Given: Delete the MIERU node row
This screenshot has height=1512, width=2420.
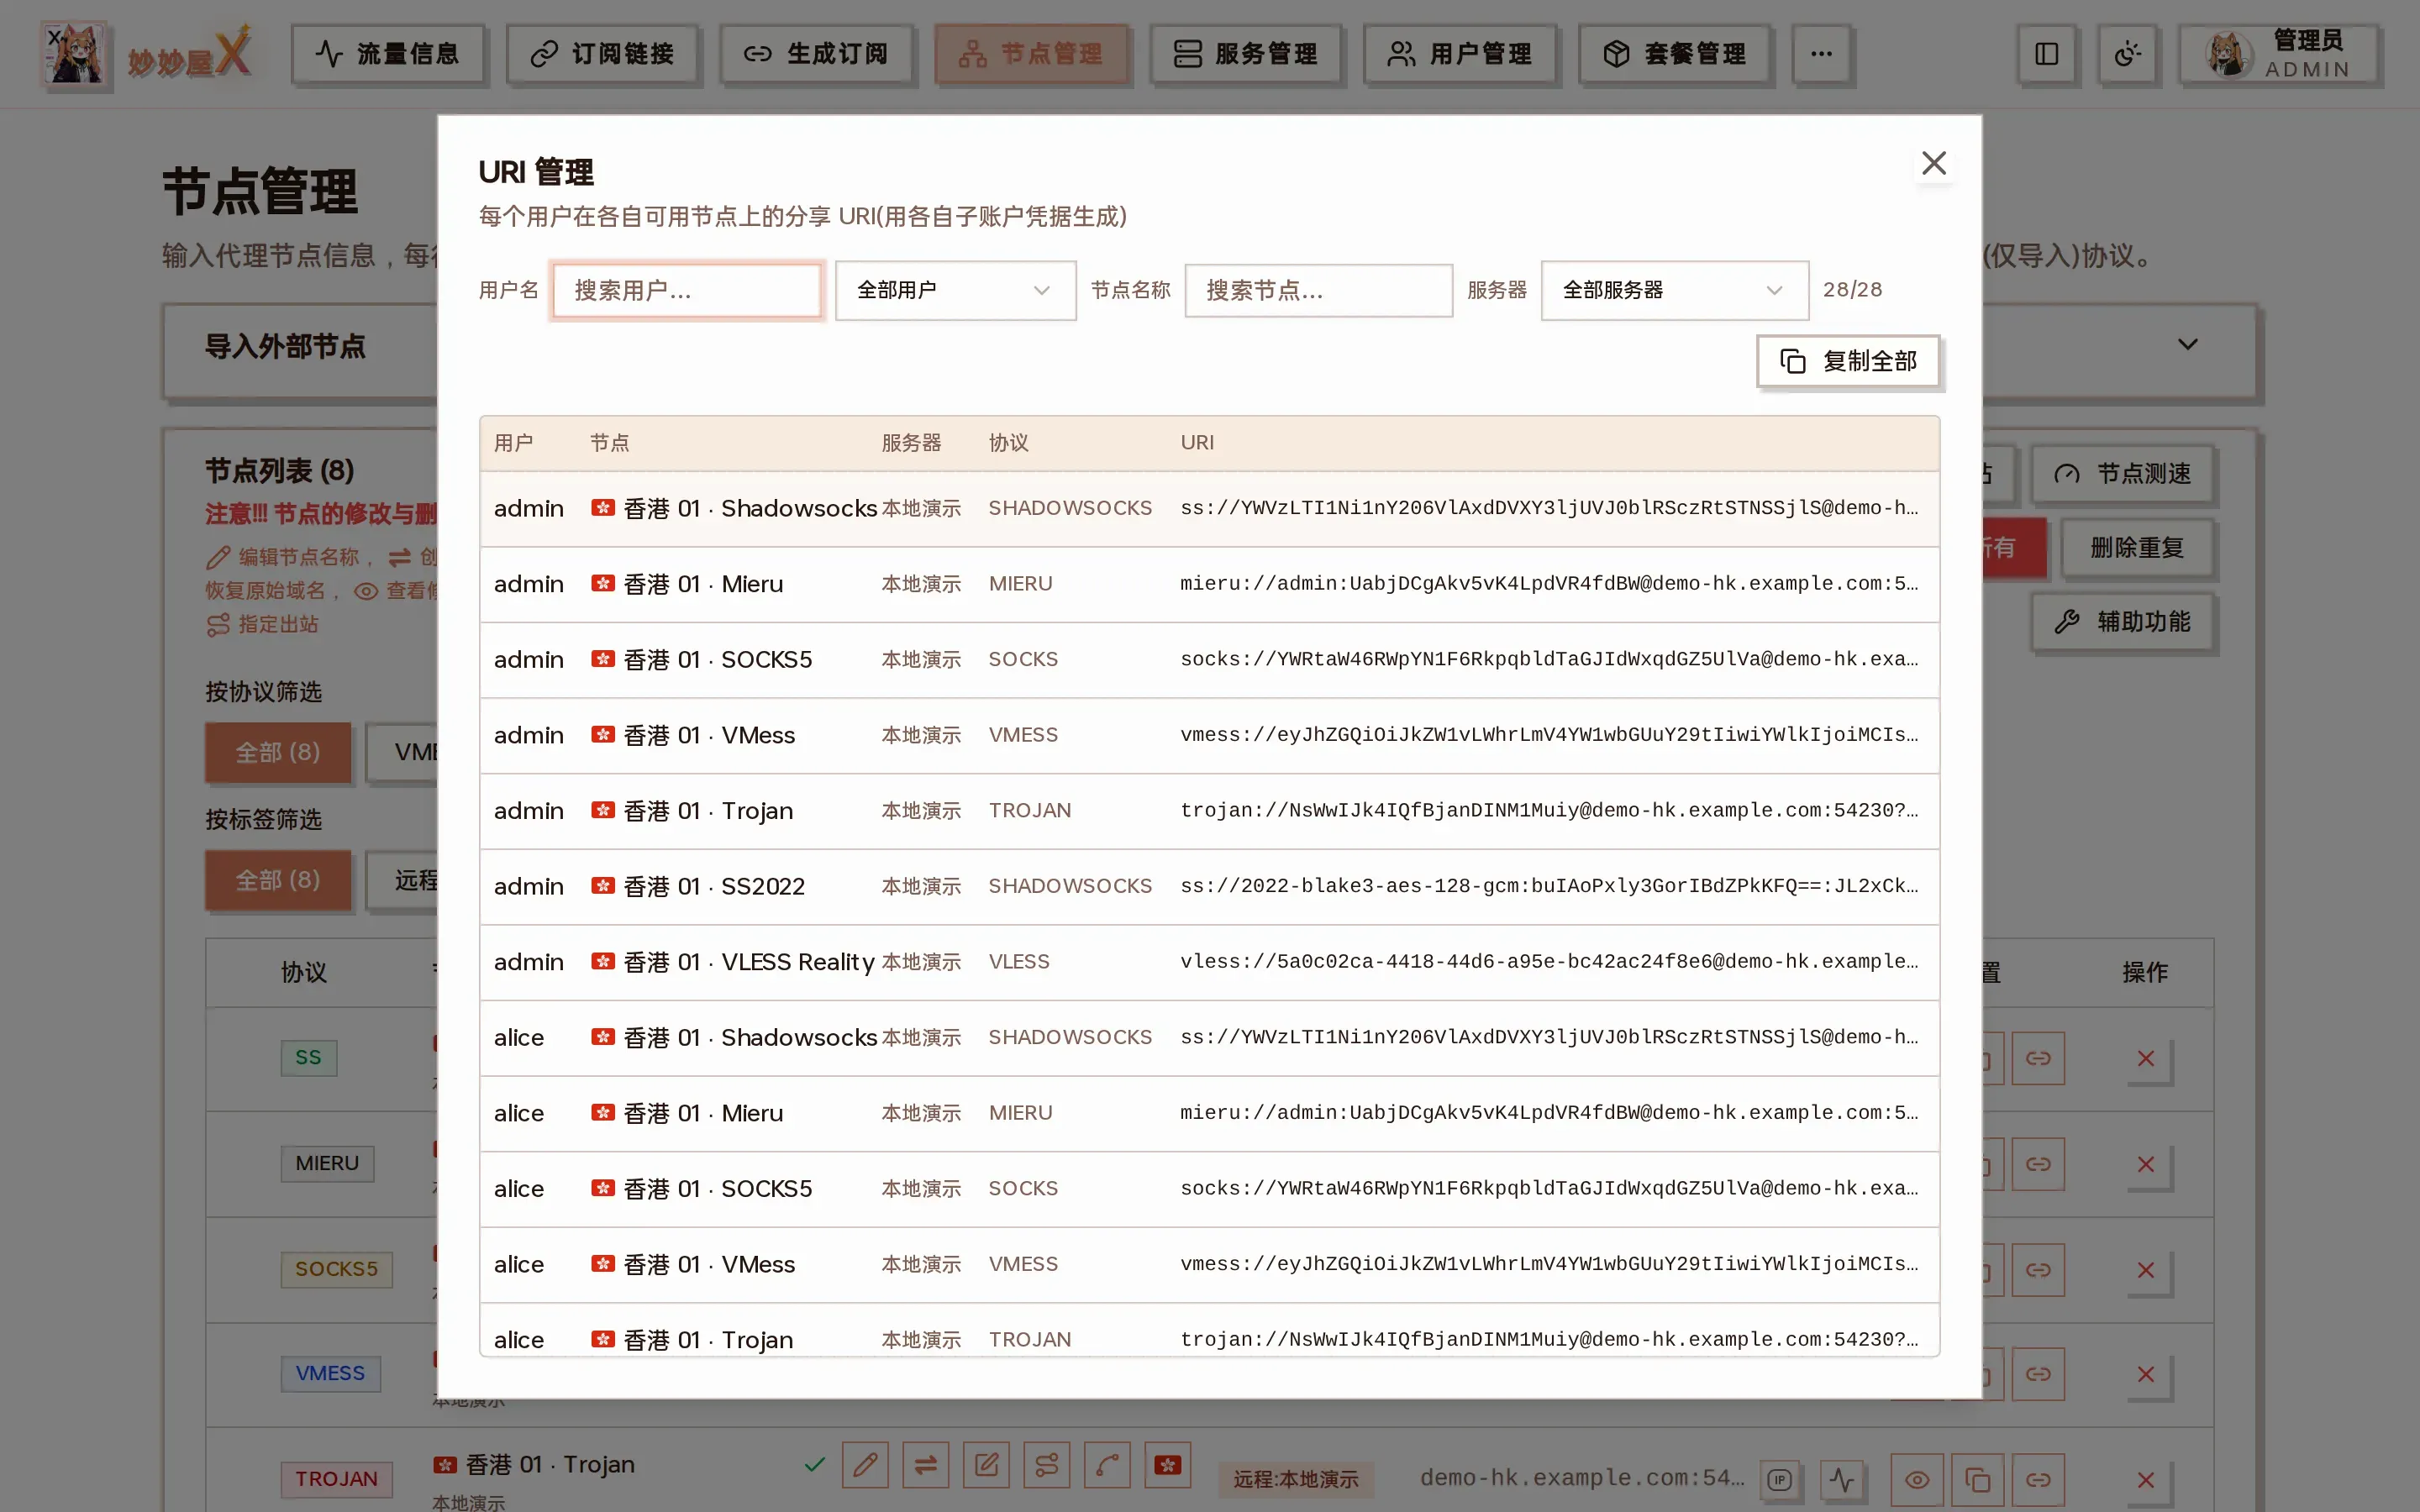Looking at the screenshot, I should click(2146, 1165).
